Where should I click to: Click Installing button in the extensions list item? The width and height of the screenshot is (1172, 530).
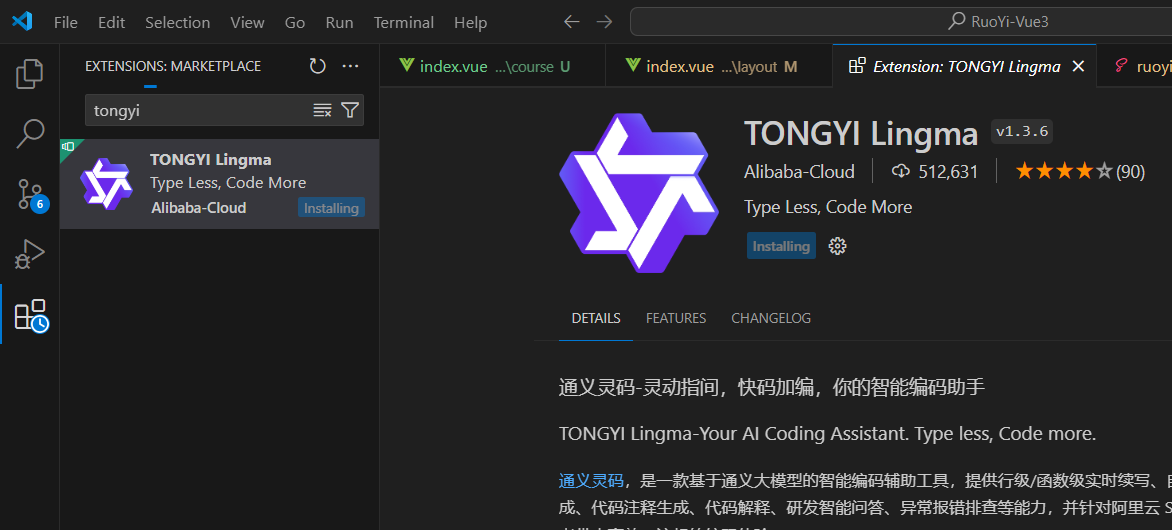click(331, 208)
